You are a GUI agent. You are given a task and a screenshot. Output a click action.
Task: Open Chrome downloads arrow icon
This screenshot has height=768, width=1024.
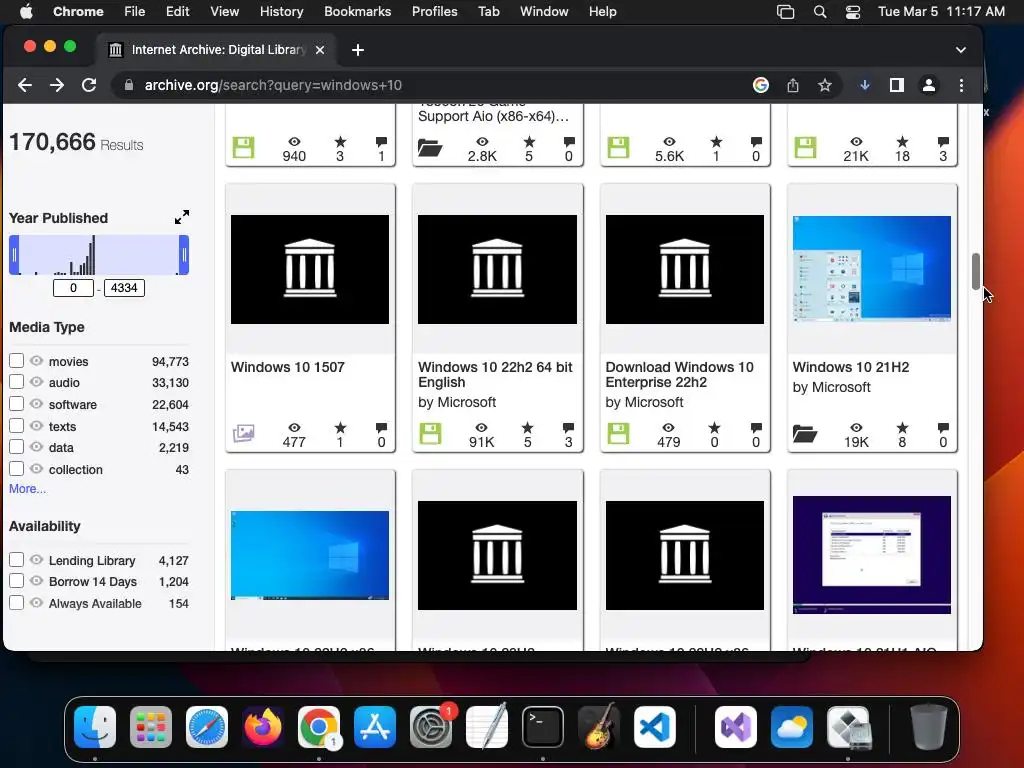(865, 85)
